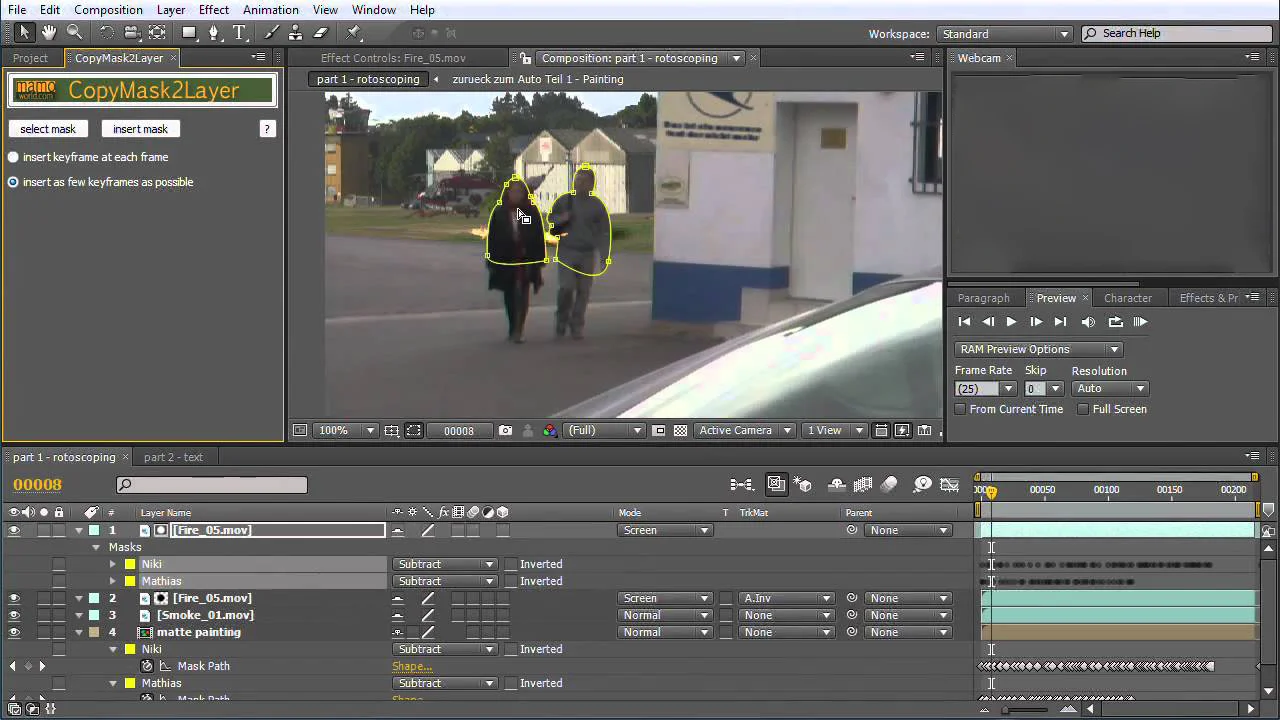Click the question mark help button
The height and width of the screenshot is (720, 1280).
click(266, 129)
